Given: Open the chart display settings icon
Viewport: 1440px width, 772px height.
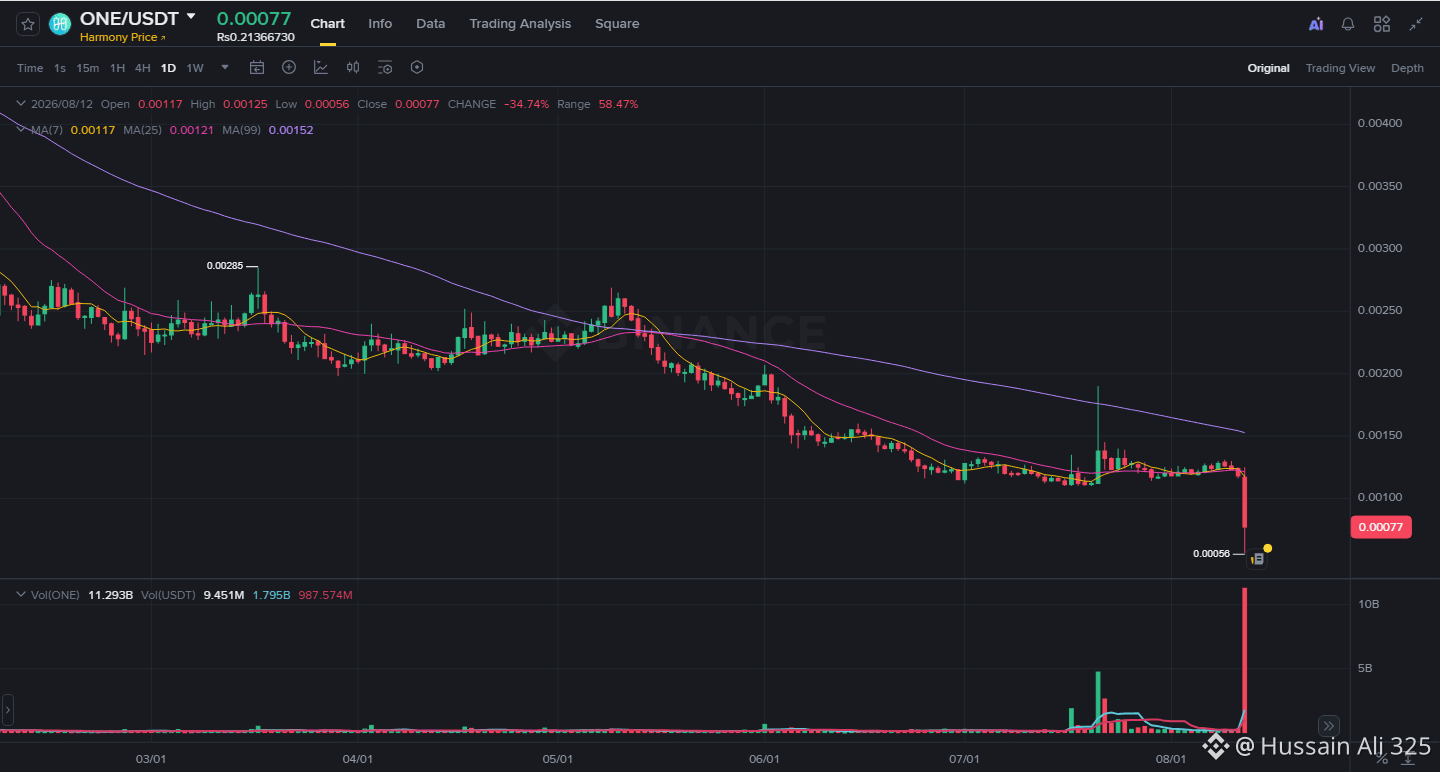Looking at the screenshot, I should [x=385, y=68].
